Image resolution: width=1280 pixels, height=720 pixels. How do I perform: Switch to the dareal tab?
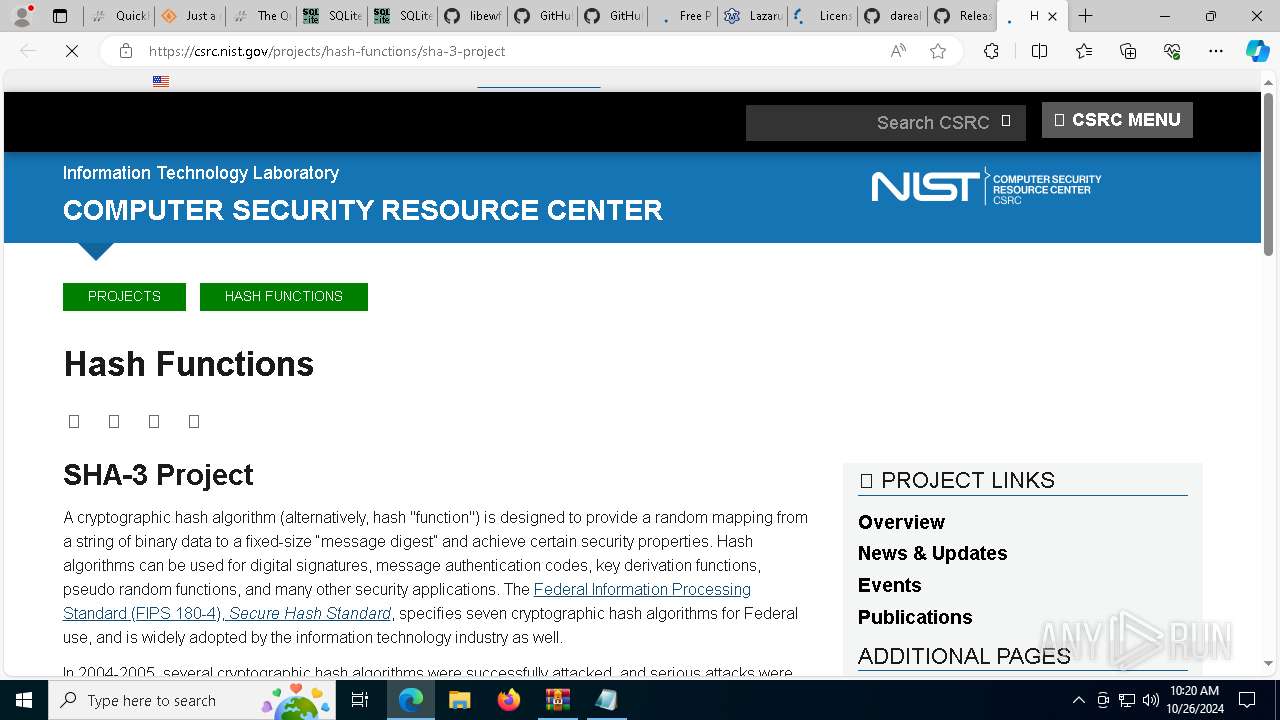(x=894, y=16)
